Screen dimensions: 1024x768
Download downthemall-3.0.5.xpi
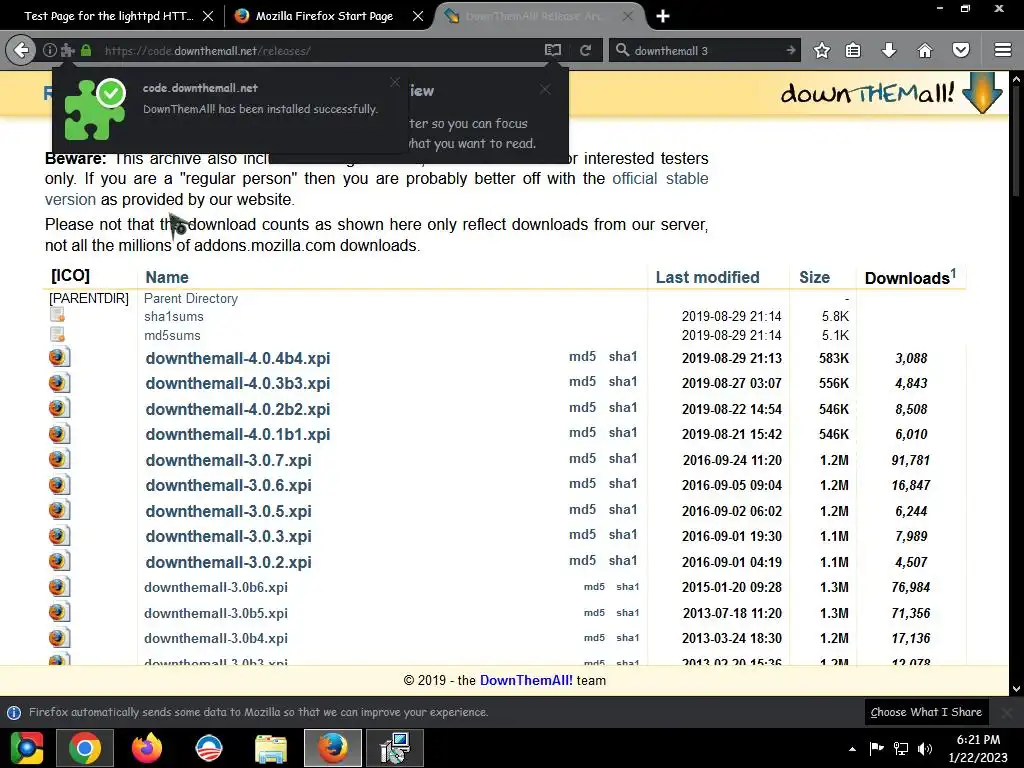tap(229, 511)
